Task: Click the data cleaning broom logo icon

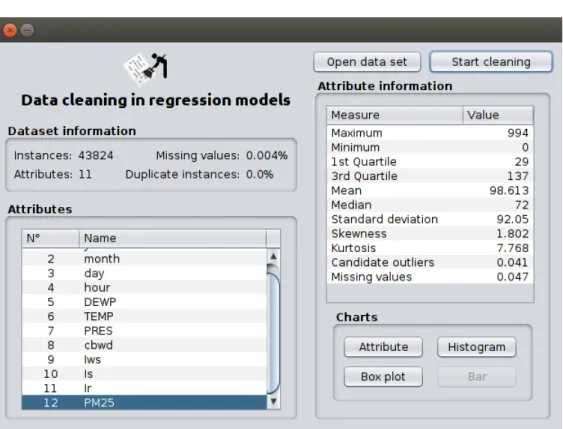Action: [145, 69]
